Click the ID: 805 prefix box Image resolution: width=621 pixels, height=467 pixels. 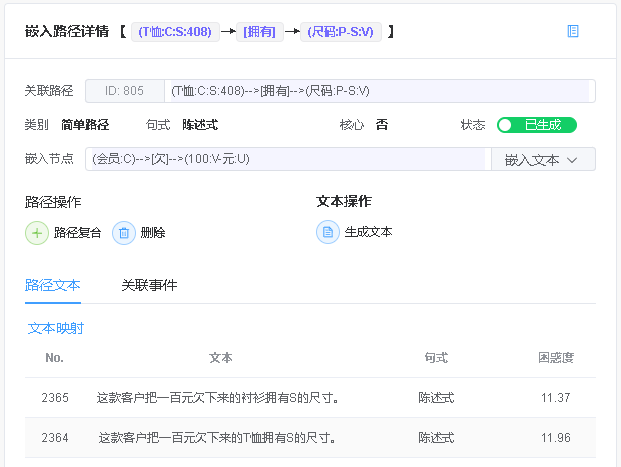pyautogui.click(x=125, y=91)
